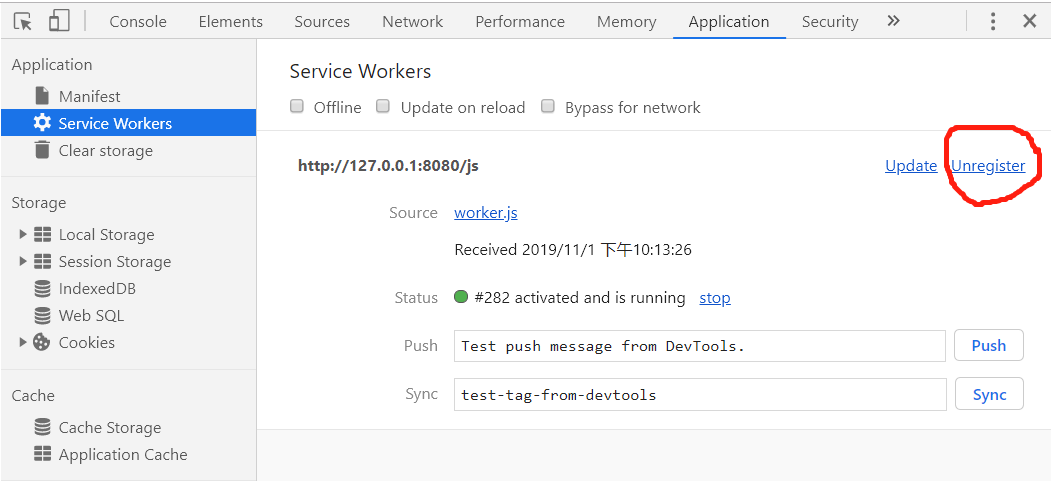1051x481 pixels.
Task: Check Update on reload
Action: coord(383,107)
